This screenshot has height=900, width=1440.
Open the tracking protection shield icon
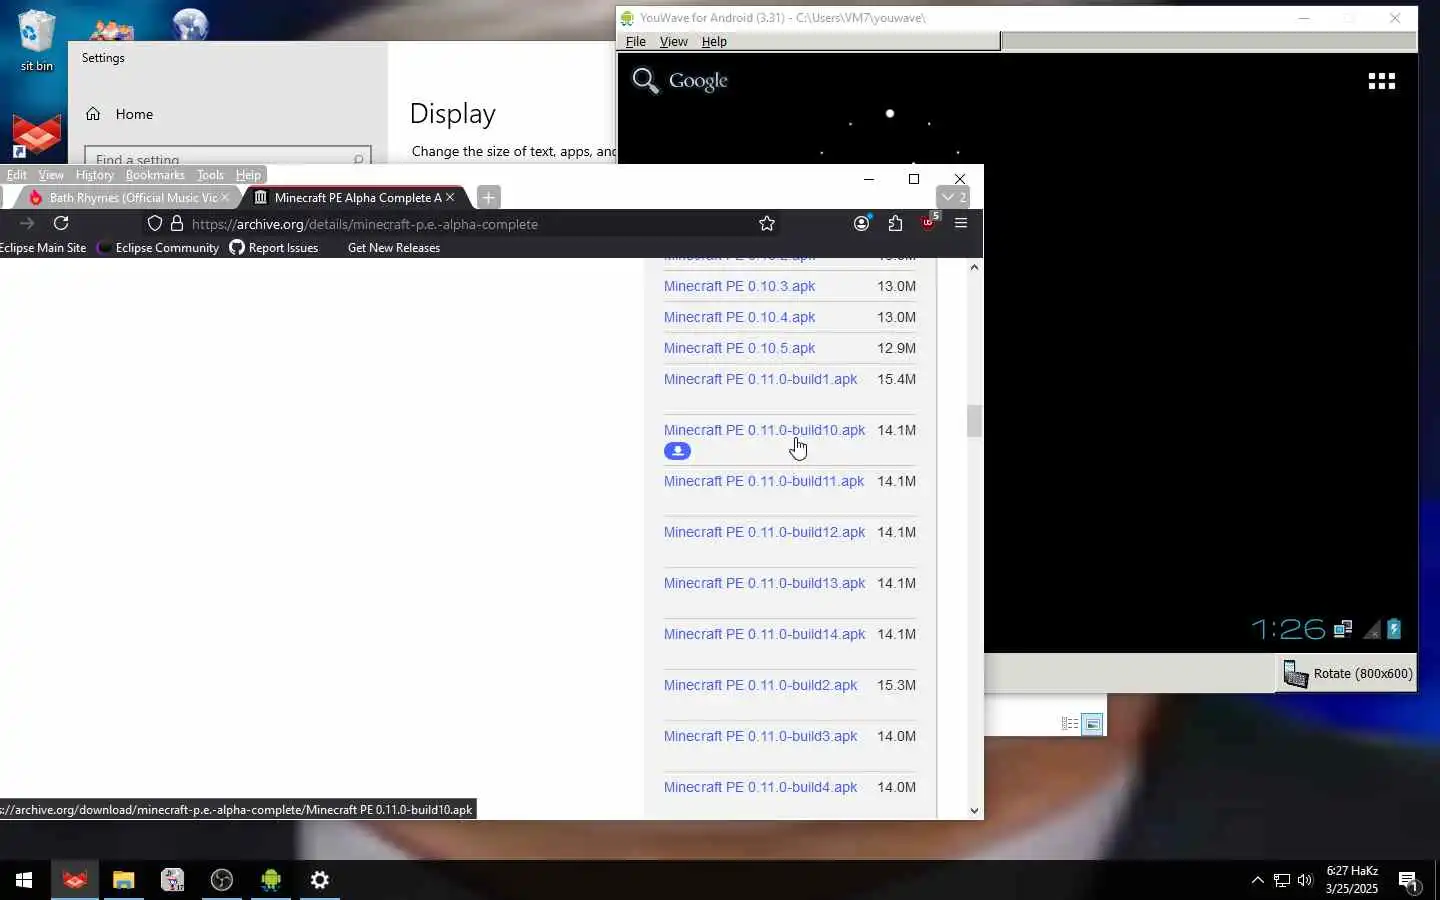pos(154,223)
